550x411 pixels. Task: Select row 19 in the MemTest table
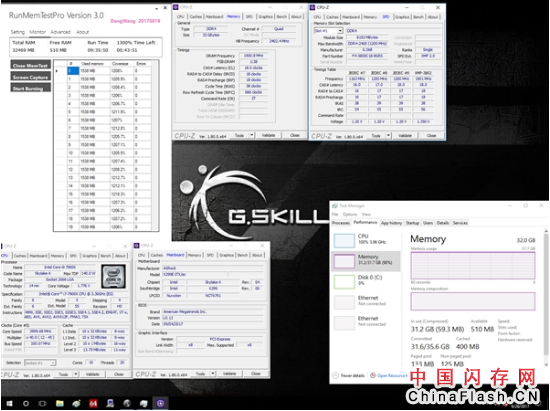(103, 227)
